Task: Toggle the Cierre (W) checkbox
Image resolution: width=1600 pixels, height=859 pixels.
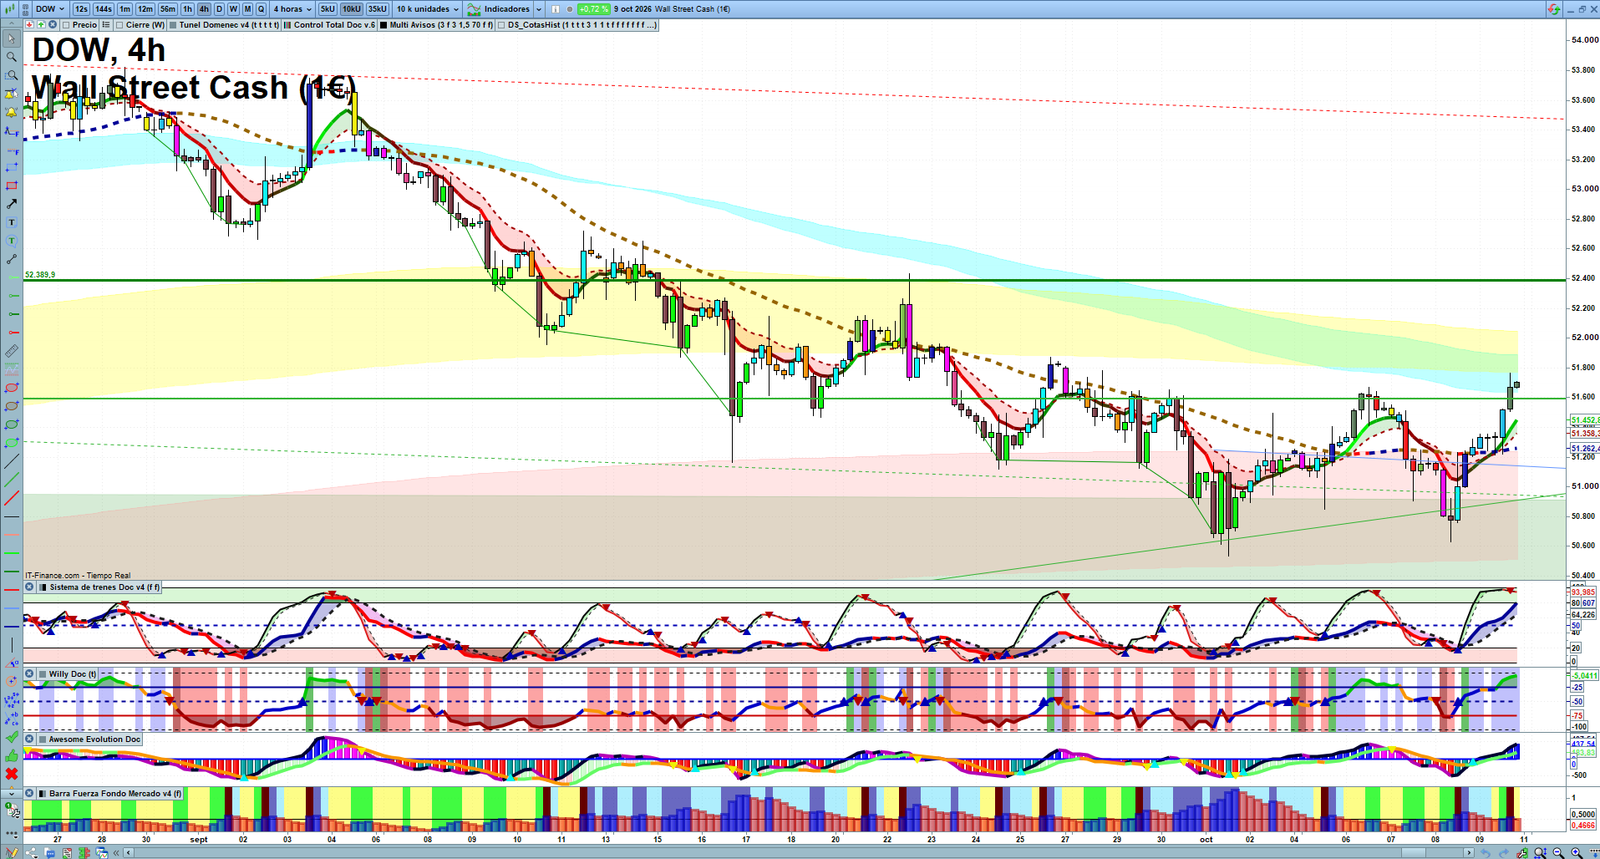Action: pyautogui.click(x=120, y=25)
